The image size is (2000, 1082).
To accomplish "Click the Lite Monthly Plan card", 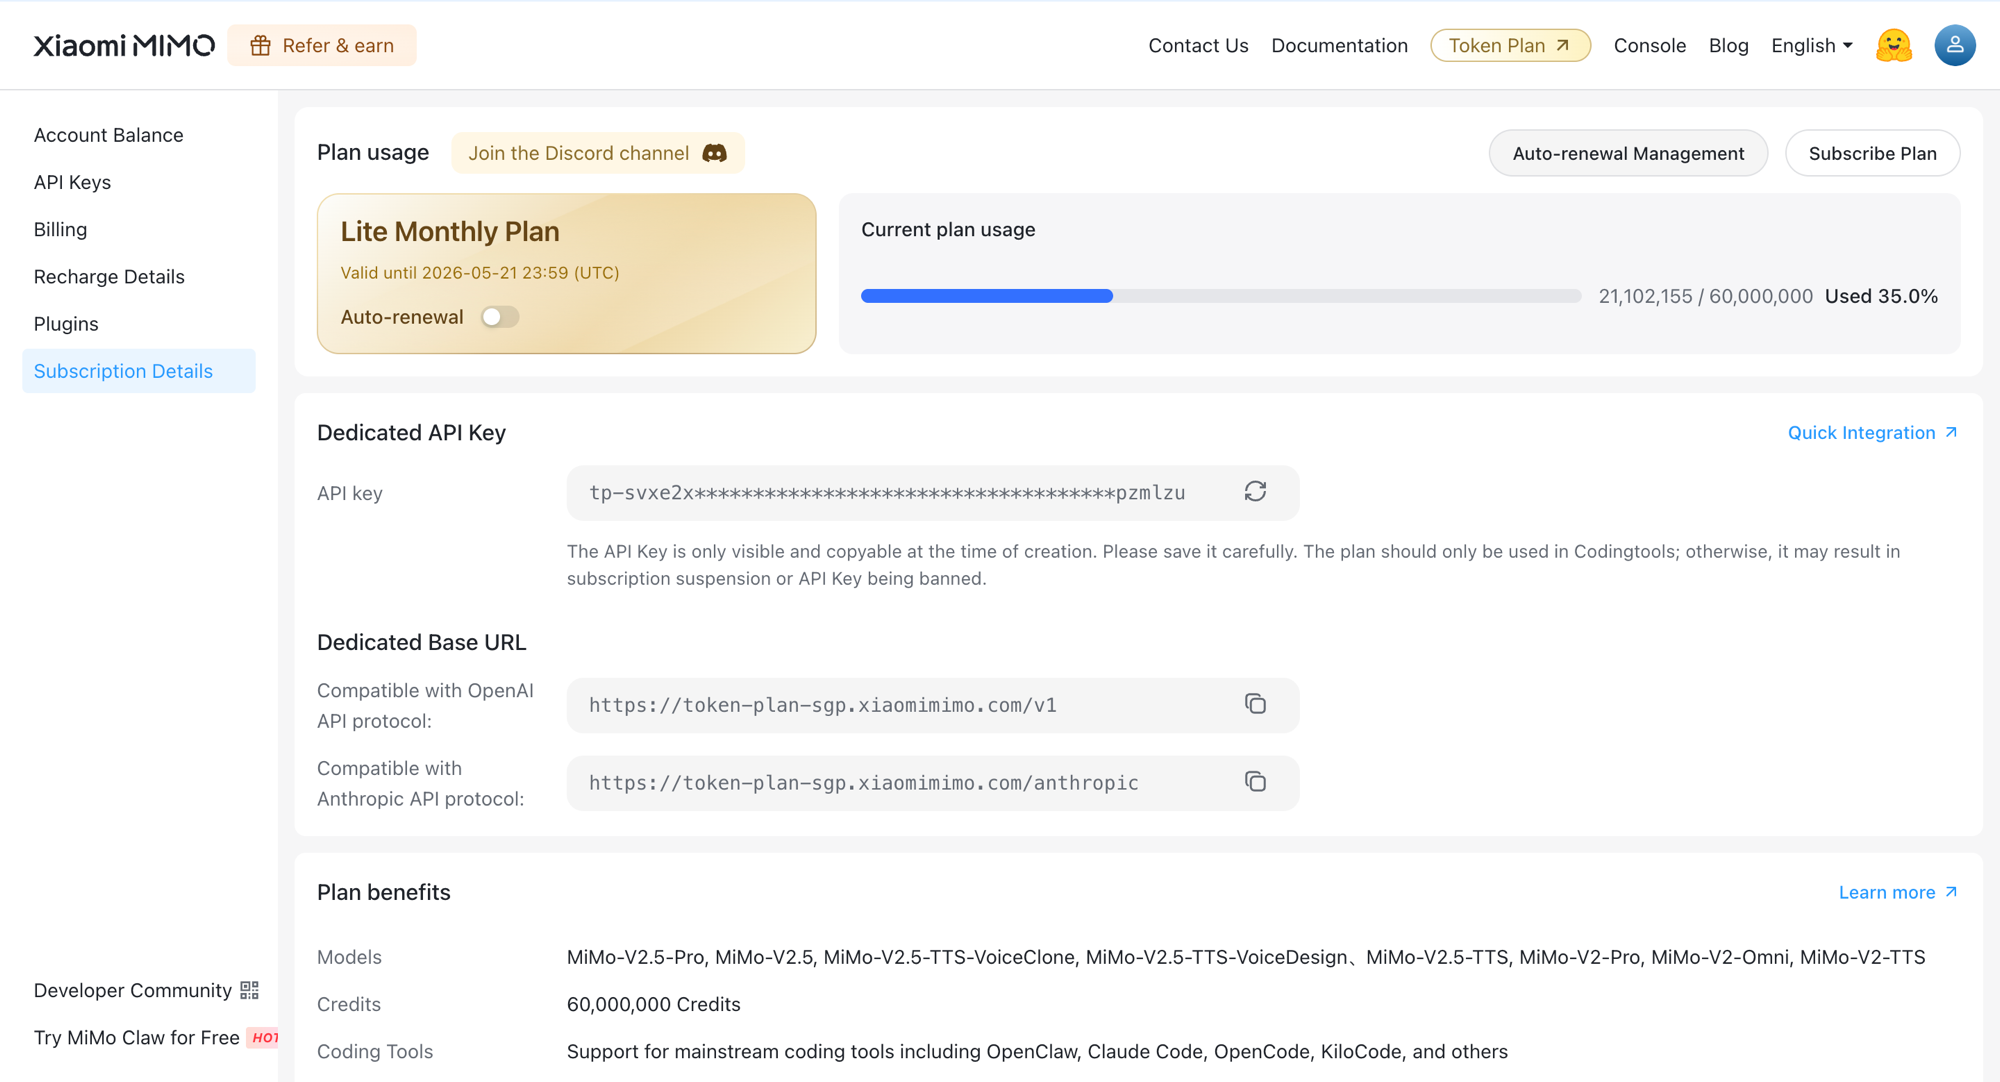I will pyautogui.click(x=567, y=273).
